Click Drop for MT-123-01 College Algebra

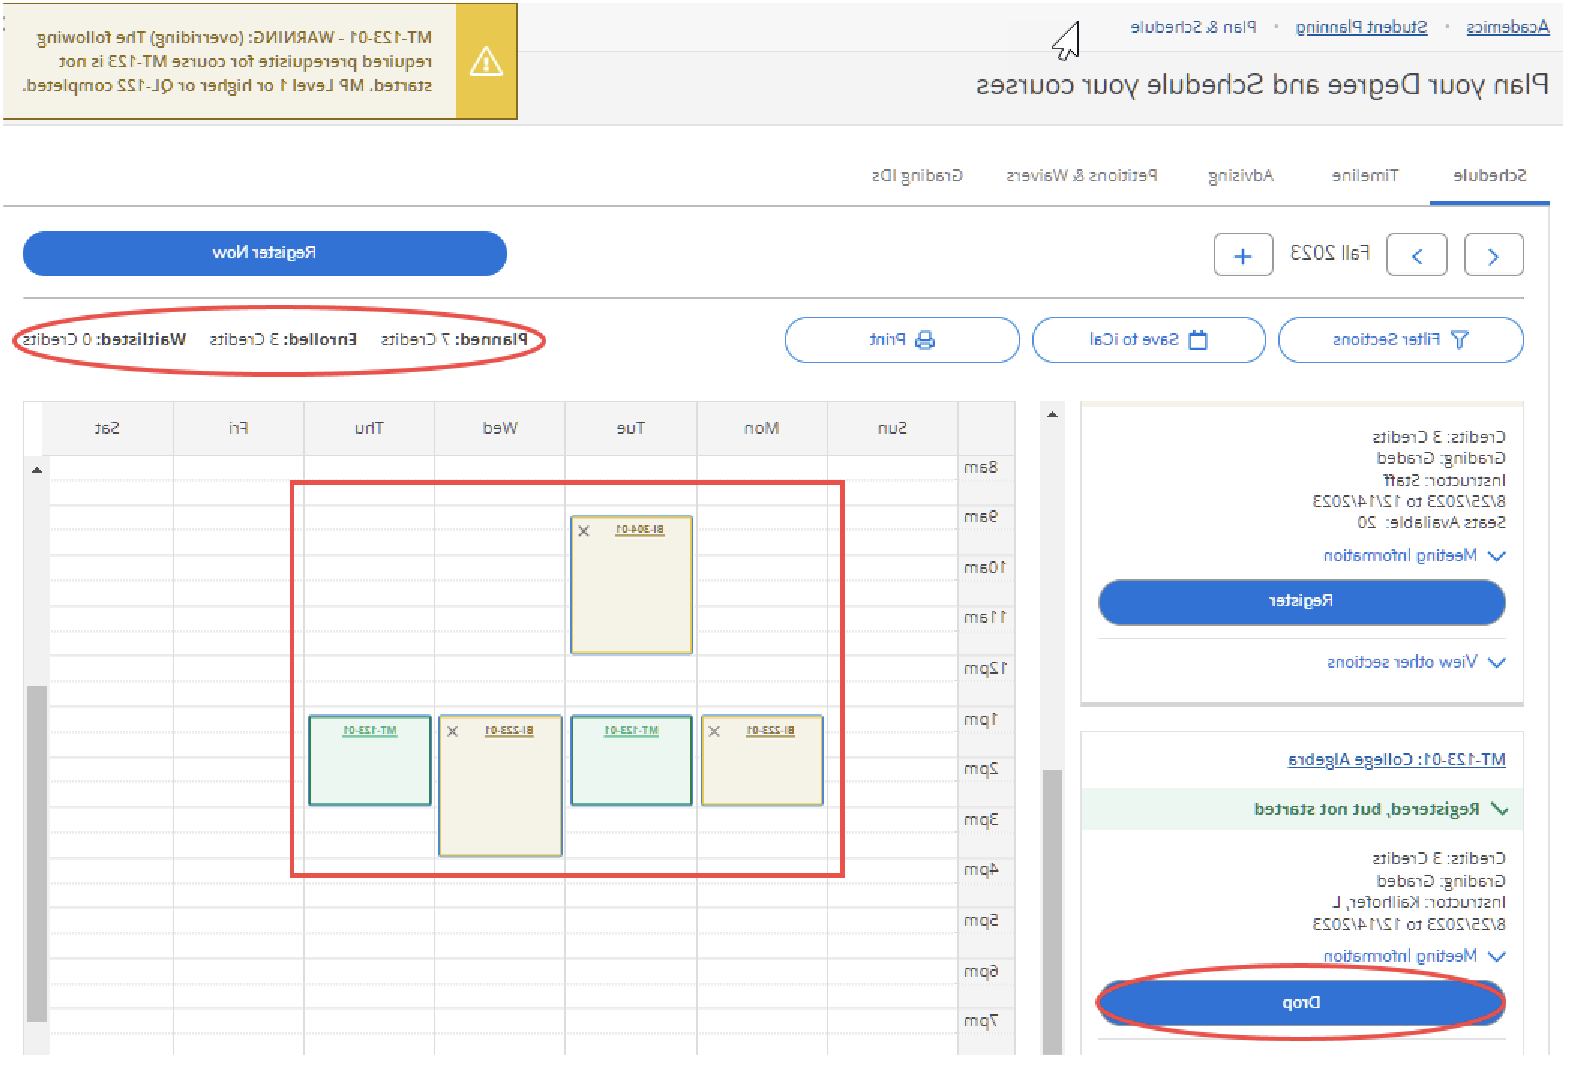click(x=1301, y=1002)
